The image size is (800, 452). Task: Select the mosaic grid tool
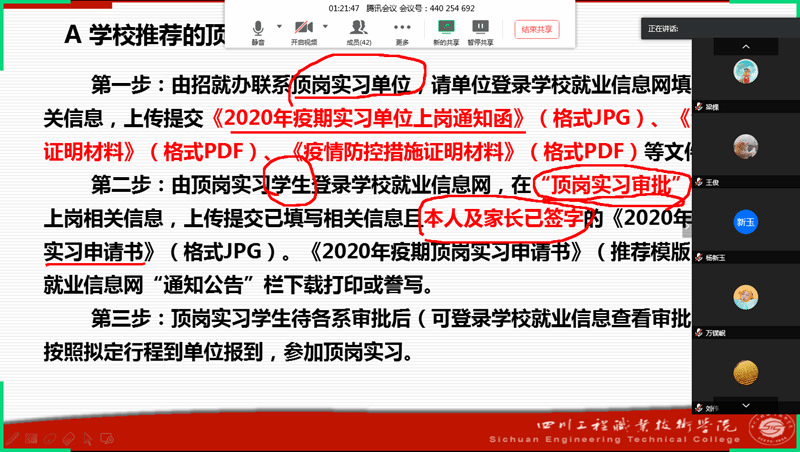point(31,438)
